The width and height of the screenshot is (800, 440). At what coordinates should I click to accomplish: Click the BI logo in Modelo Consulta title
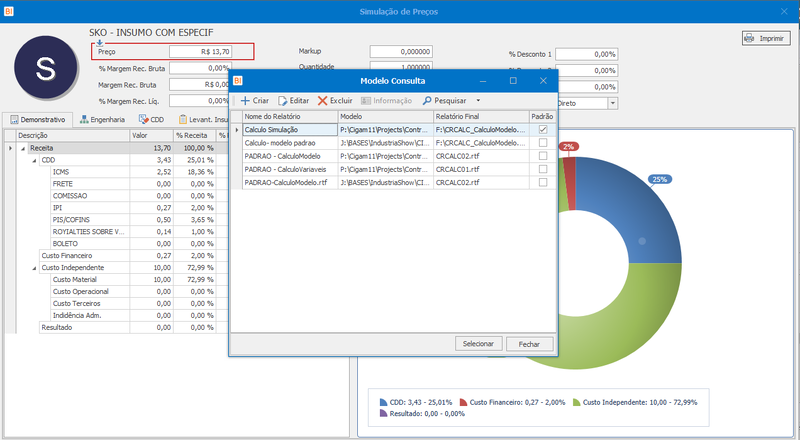click(x=238, y=81)
